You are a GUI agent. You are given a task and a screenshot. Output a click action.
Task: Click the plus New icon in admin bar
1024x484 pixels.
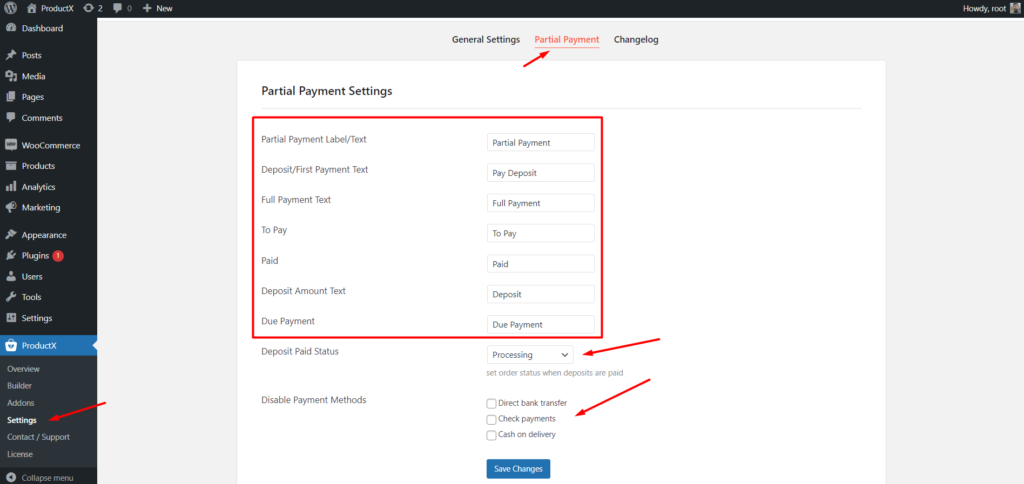[x=147, y=8]
